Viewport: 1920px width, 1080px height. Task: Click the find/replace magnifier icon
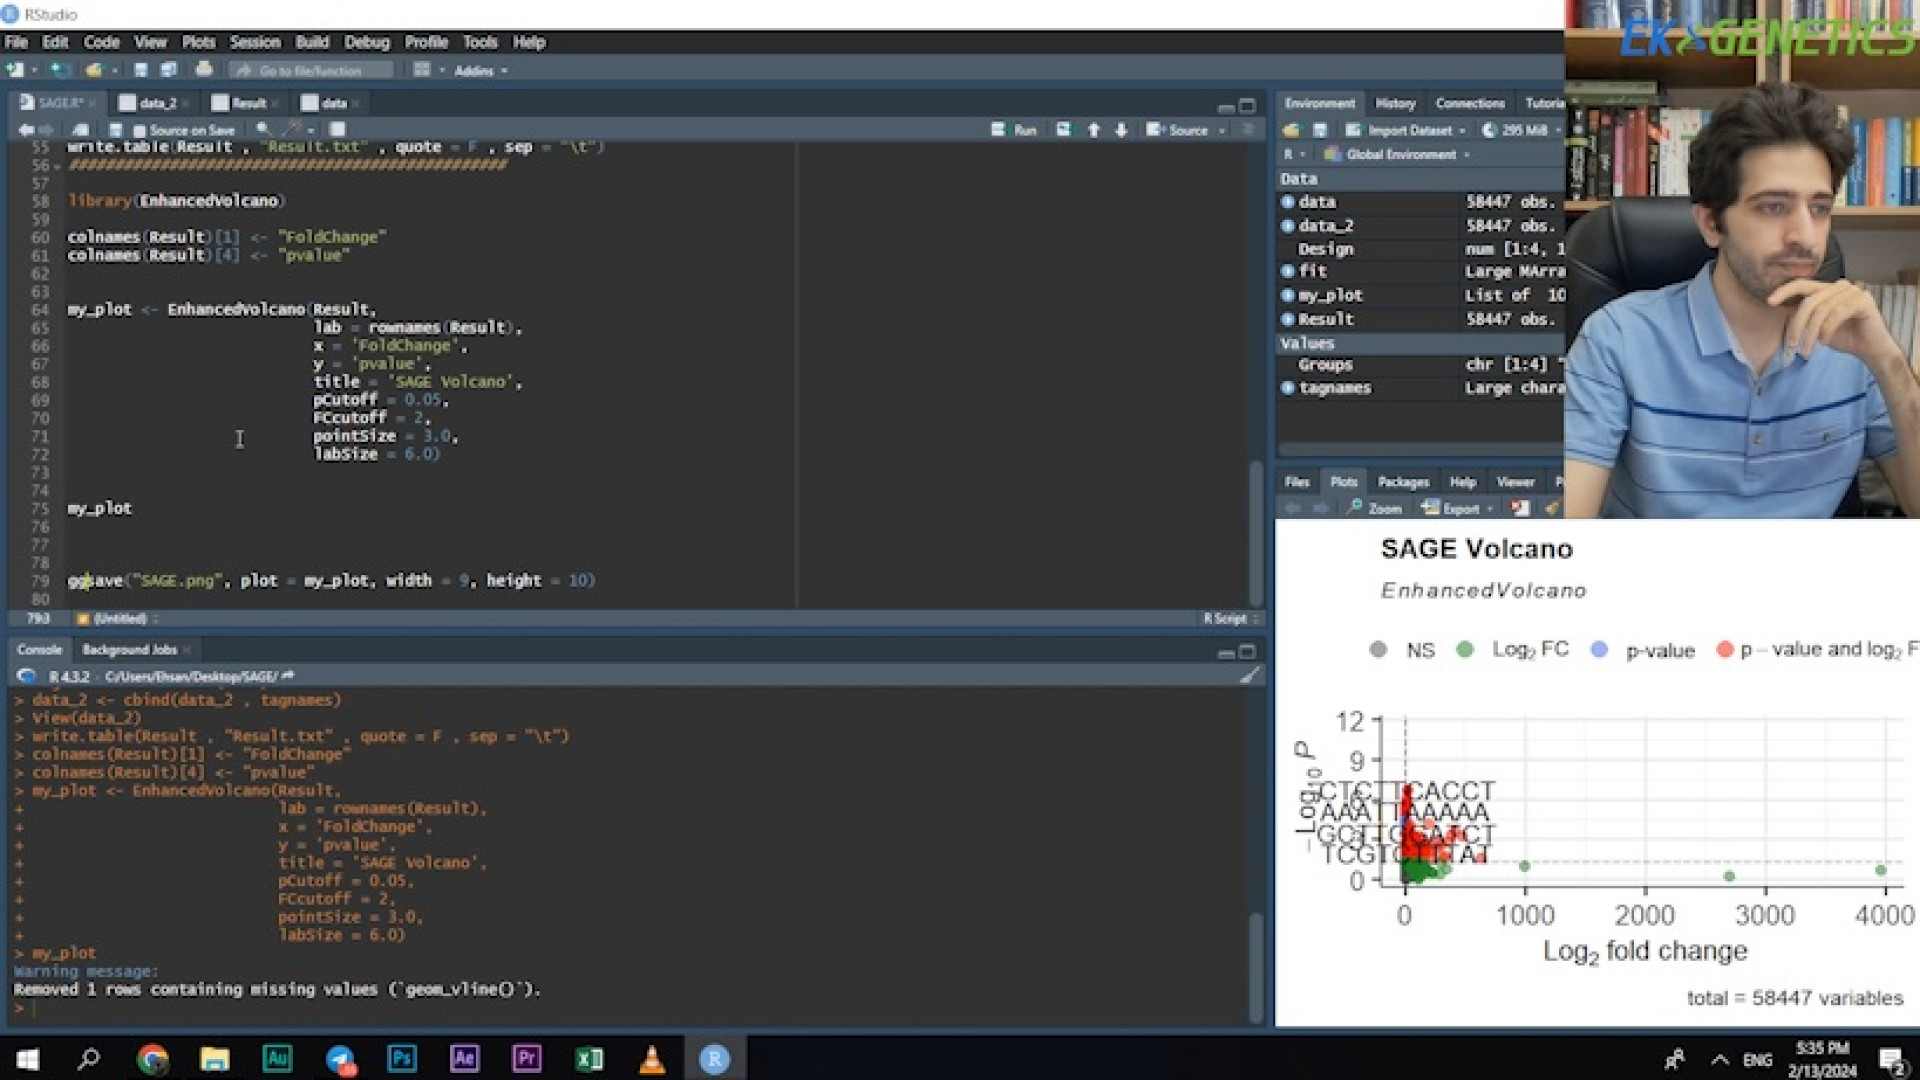(263, 129)
